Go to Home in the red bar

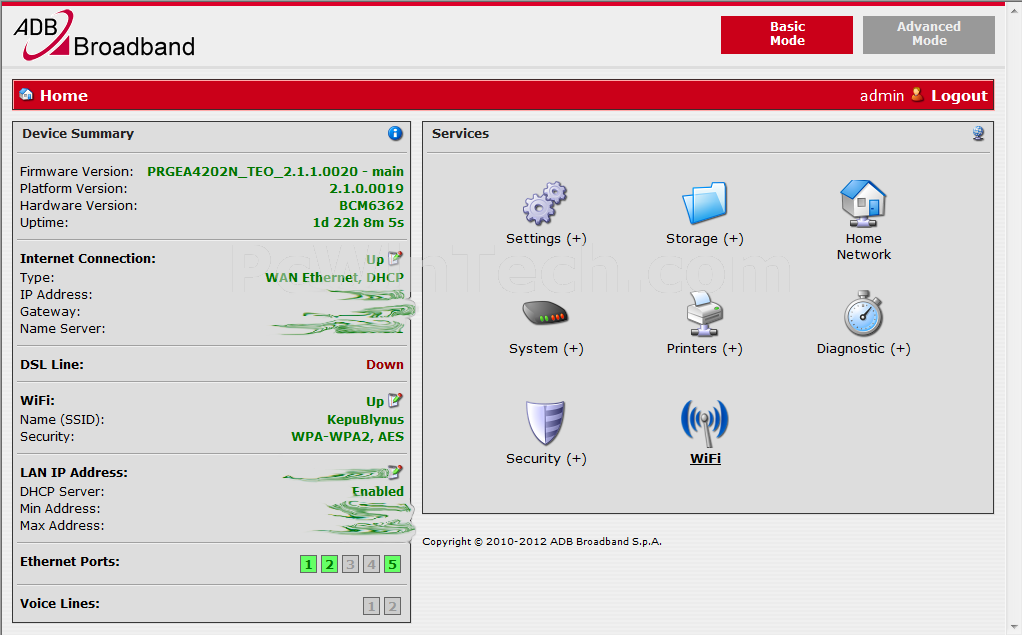pyautogui.click(x=64, y=96)
